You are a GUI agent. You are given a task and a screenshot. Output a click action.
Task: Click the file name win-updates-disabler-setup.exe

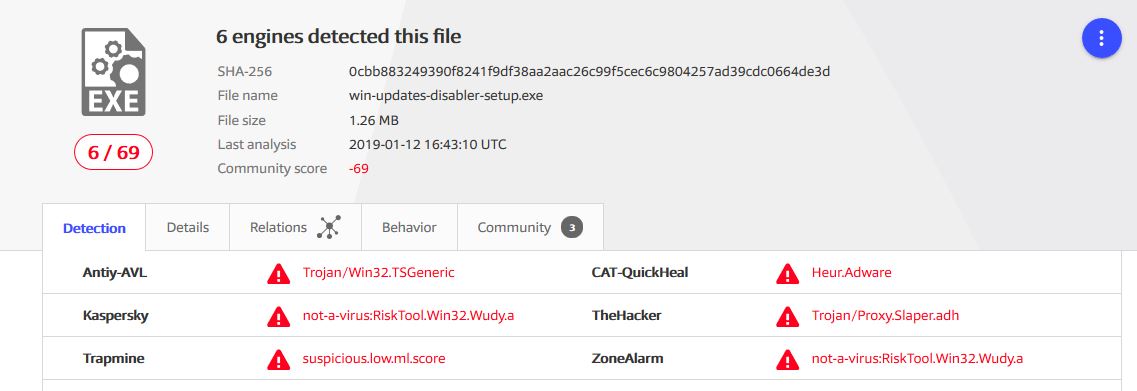pos(445,95)
